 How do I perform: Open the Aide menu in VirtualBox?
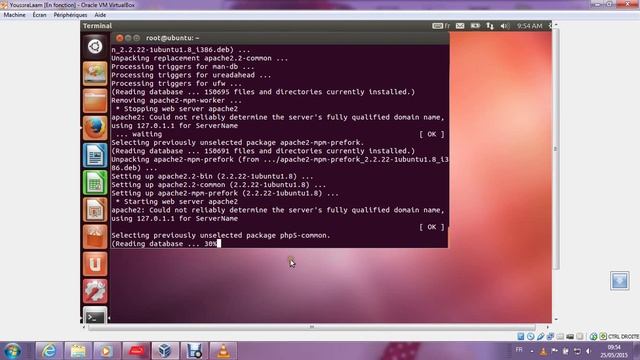coord(100,15)
